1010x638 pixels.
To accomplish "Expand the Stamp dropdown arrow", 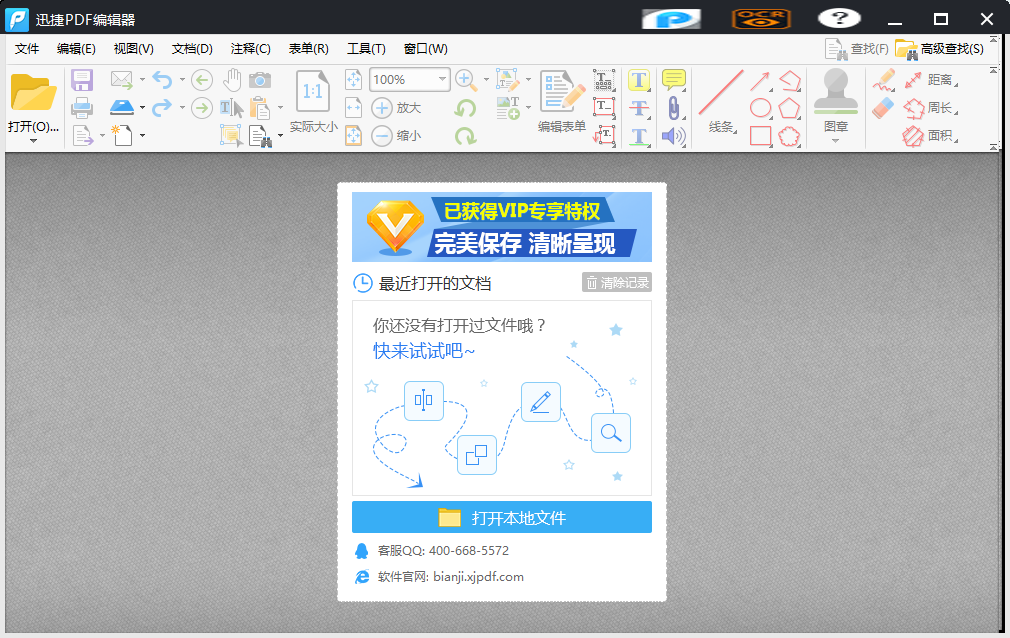I will (x=835, y=140).
